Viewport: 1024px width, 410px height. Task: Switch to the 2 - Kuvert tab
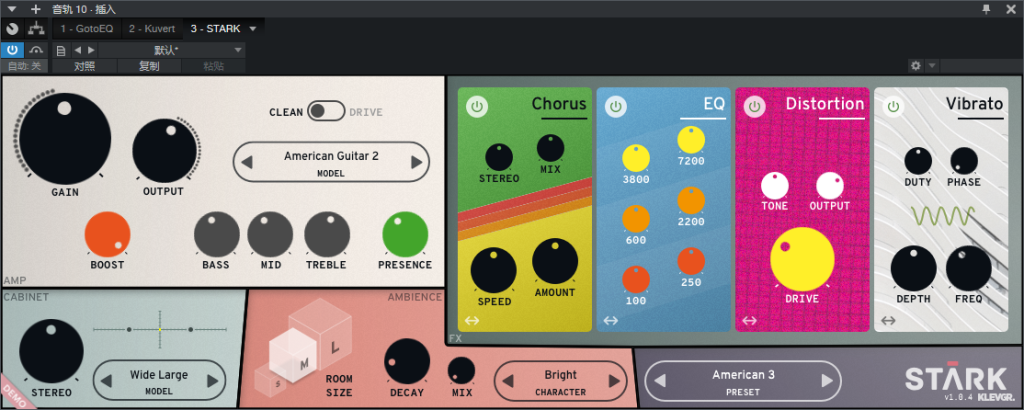(152, 29)
